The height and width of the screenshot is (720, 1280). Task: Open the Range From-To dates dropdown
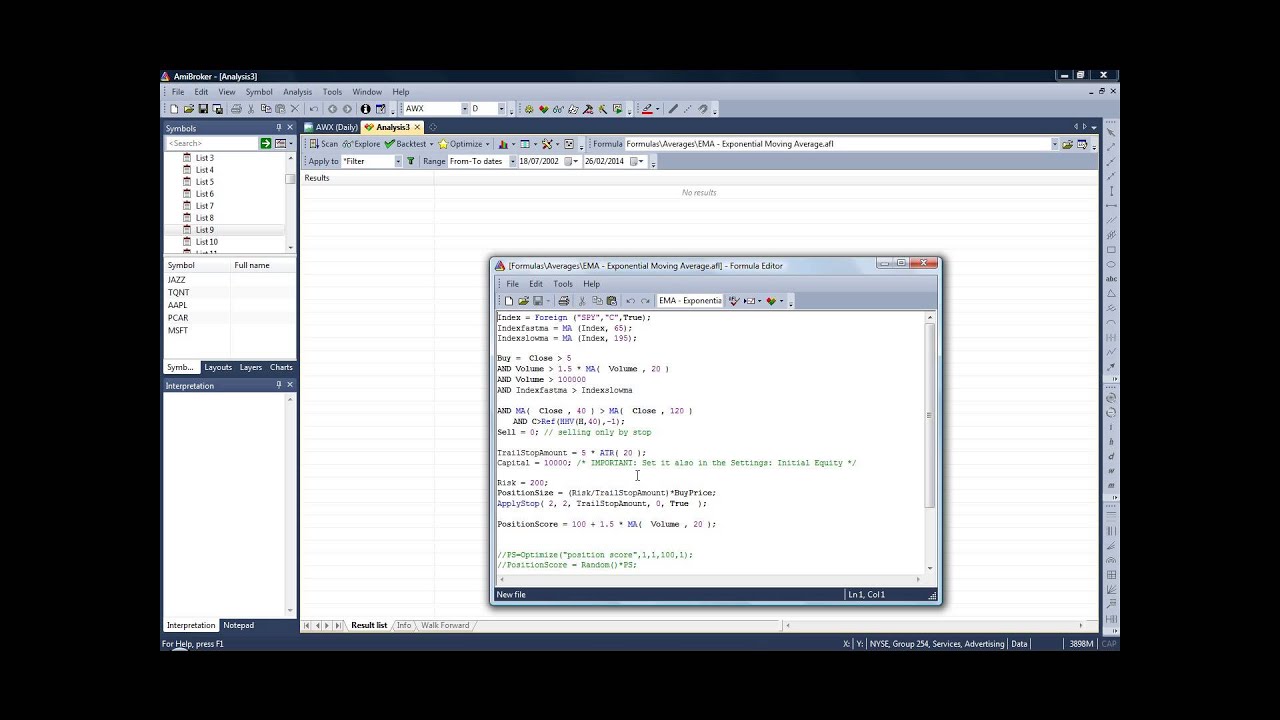(512, 161)
